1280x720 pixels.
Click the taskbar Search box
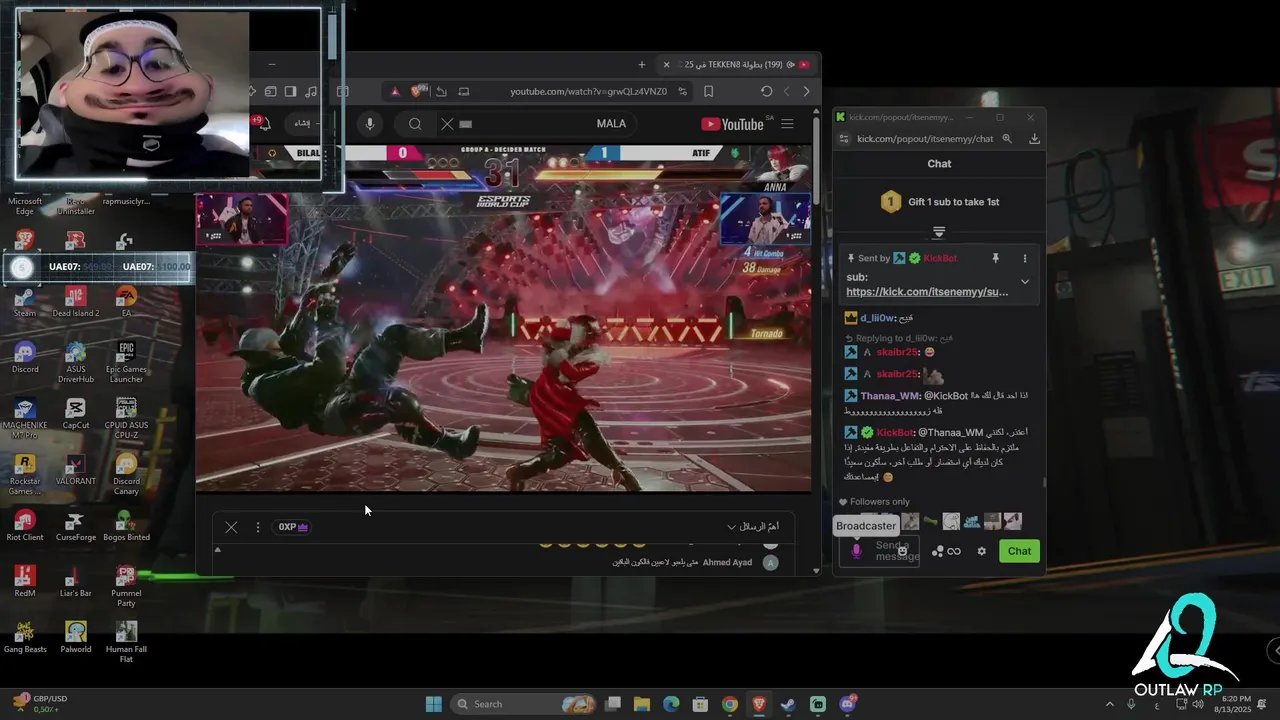[522, 704]
